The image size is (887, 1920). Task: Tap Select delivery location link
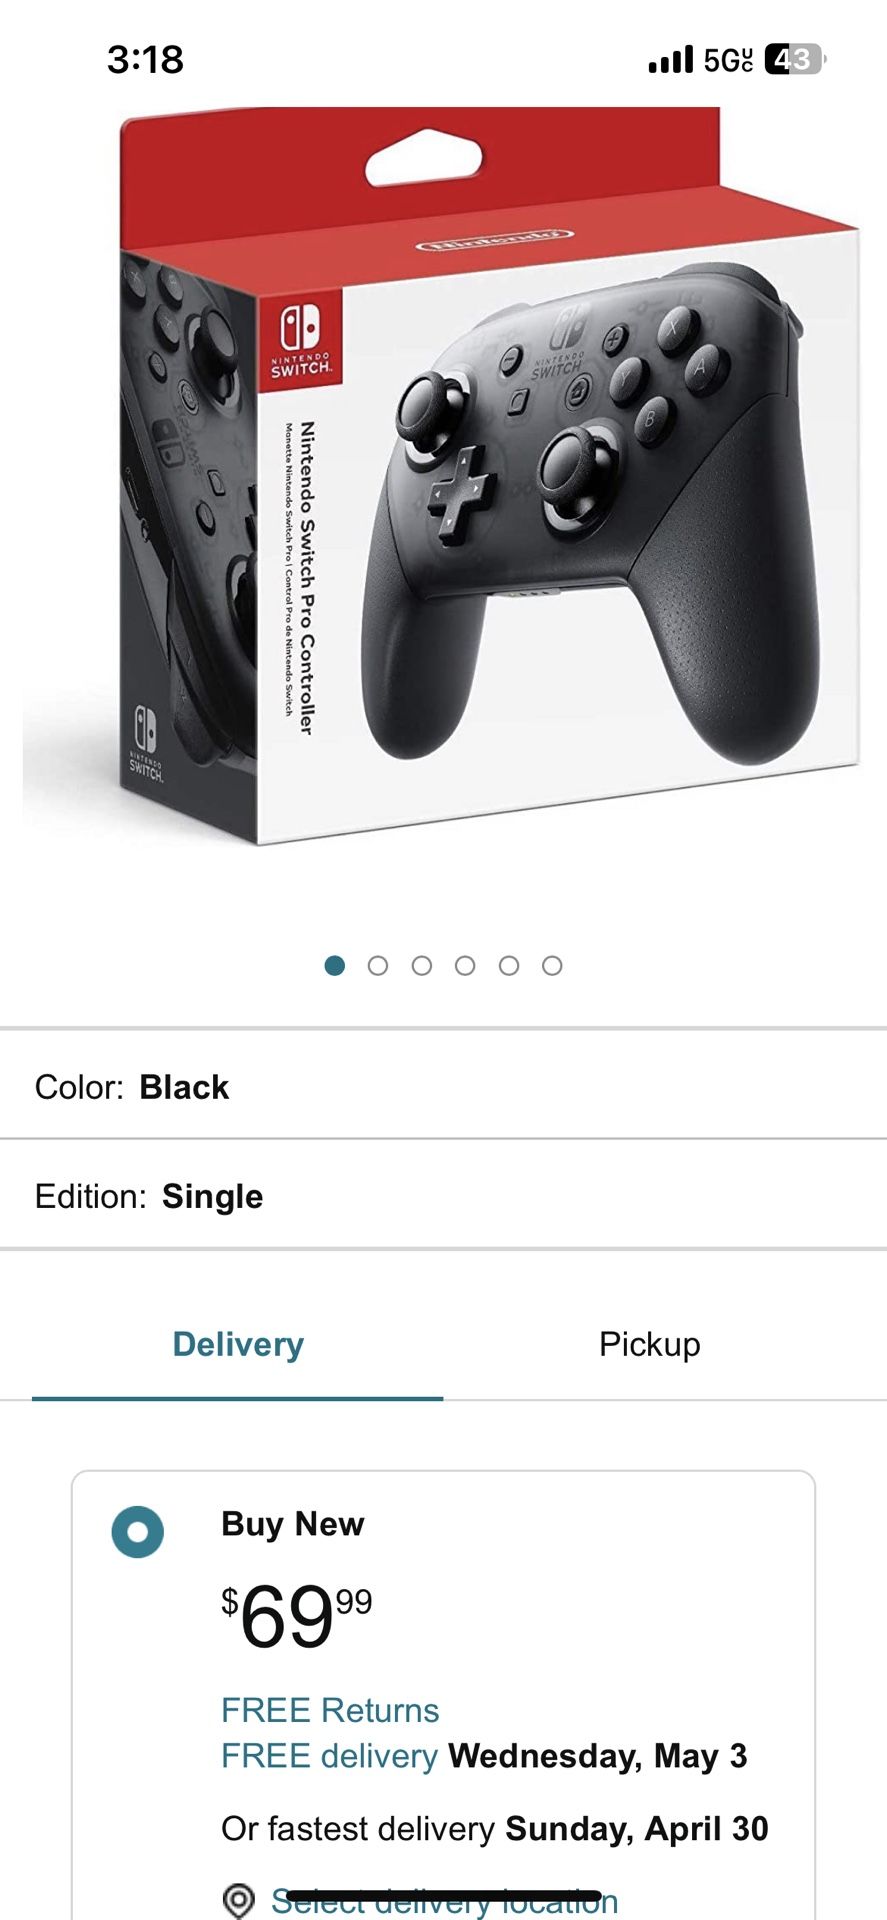coord(445,1901)
